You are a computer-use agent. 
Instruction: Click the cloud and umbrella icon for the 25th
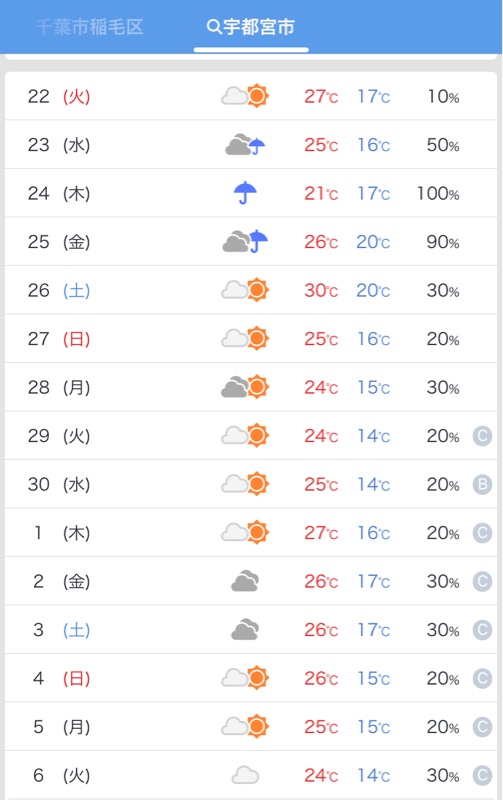click(x=245, y=241)
